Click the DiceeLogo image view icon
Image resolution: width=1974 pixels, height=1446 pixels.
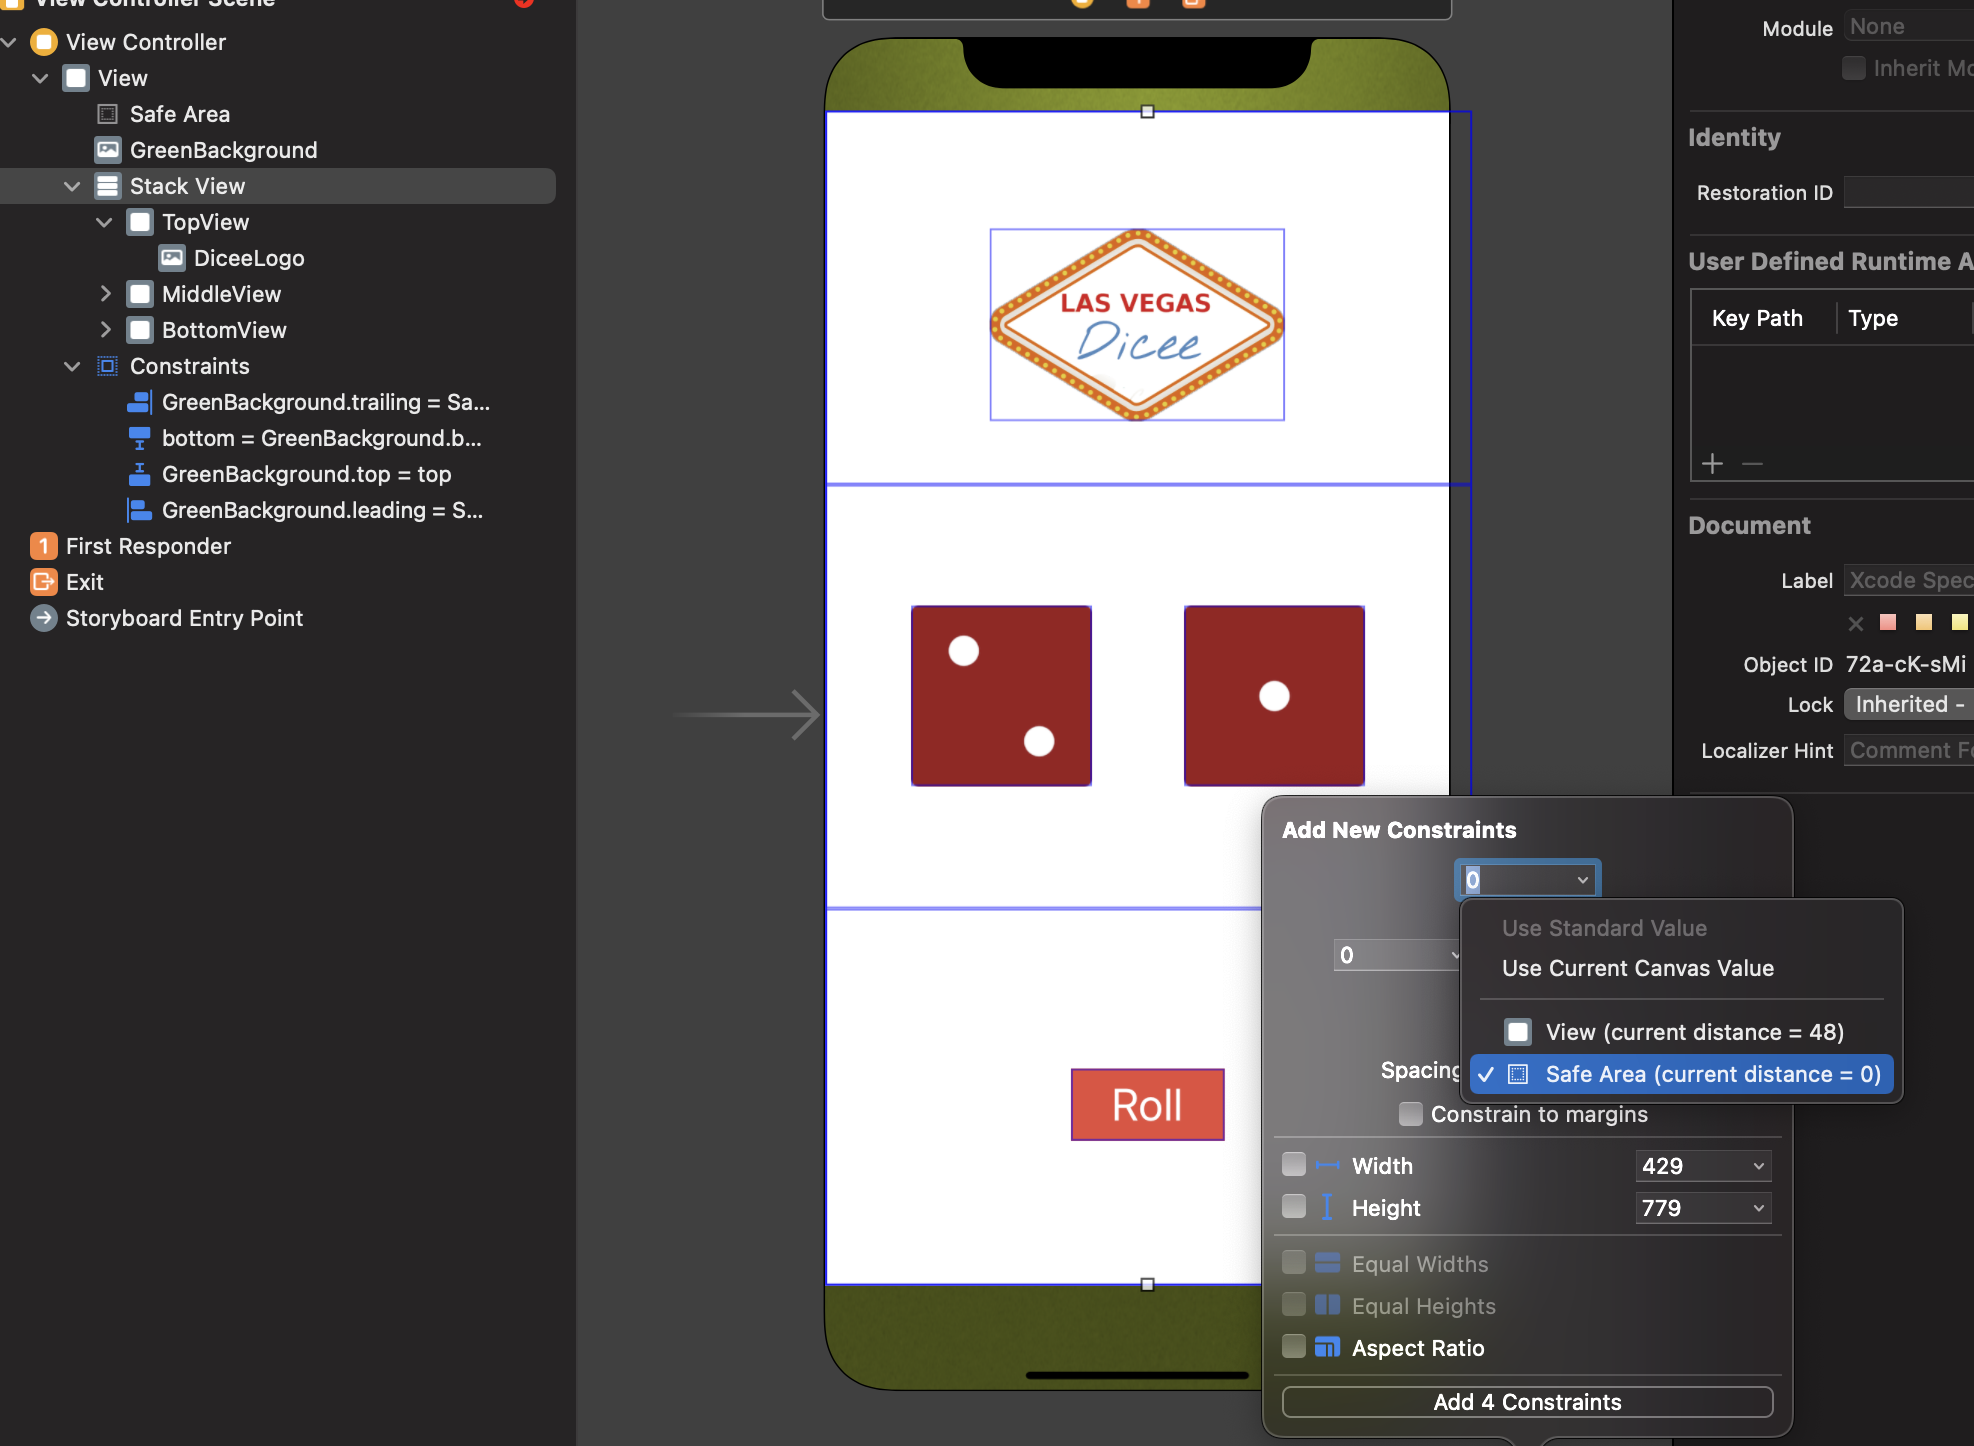coord(172,258)
